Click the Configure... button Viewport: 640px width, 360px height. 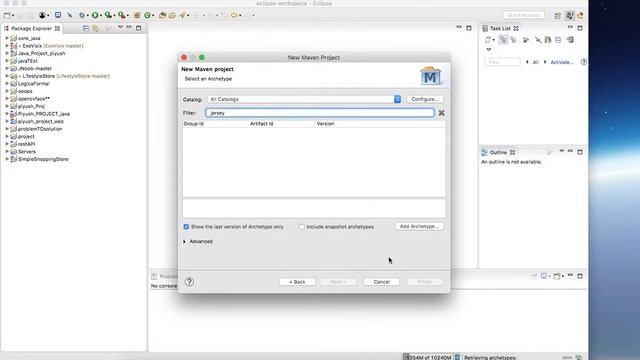point(425,99)
